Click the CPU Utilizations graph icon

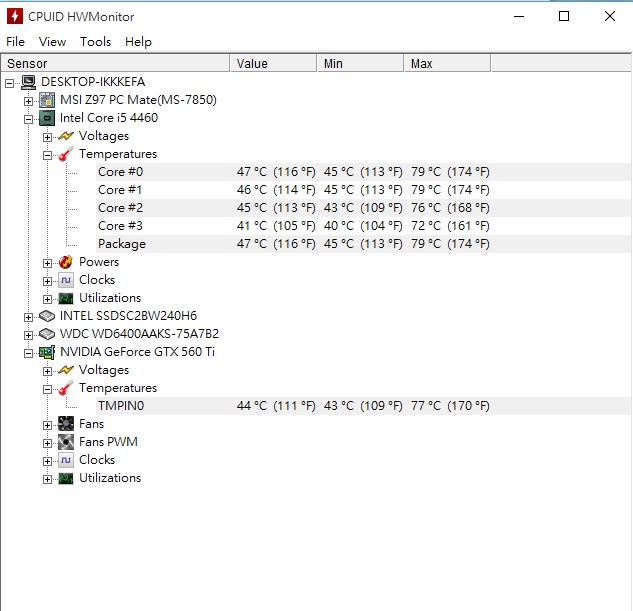coord(66,298)
